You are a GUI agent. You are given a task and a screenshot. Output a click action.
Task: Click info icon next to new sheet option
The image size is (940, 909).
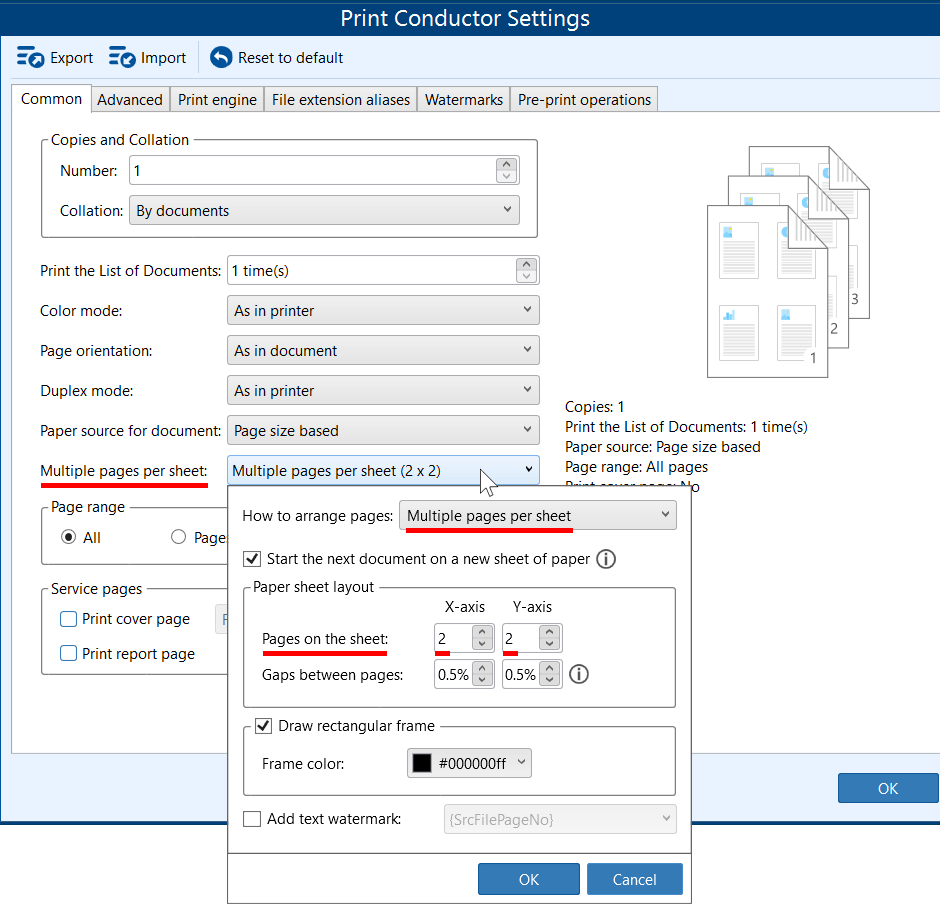[605, 559]
